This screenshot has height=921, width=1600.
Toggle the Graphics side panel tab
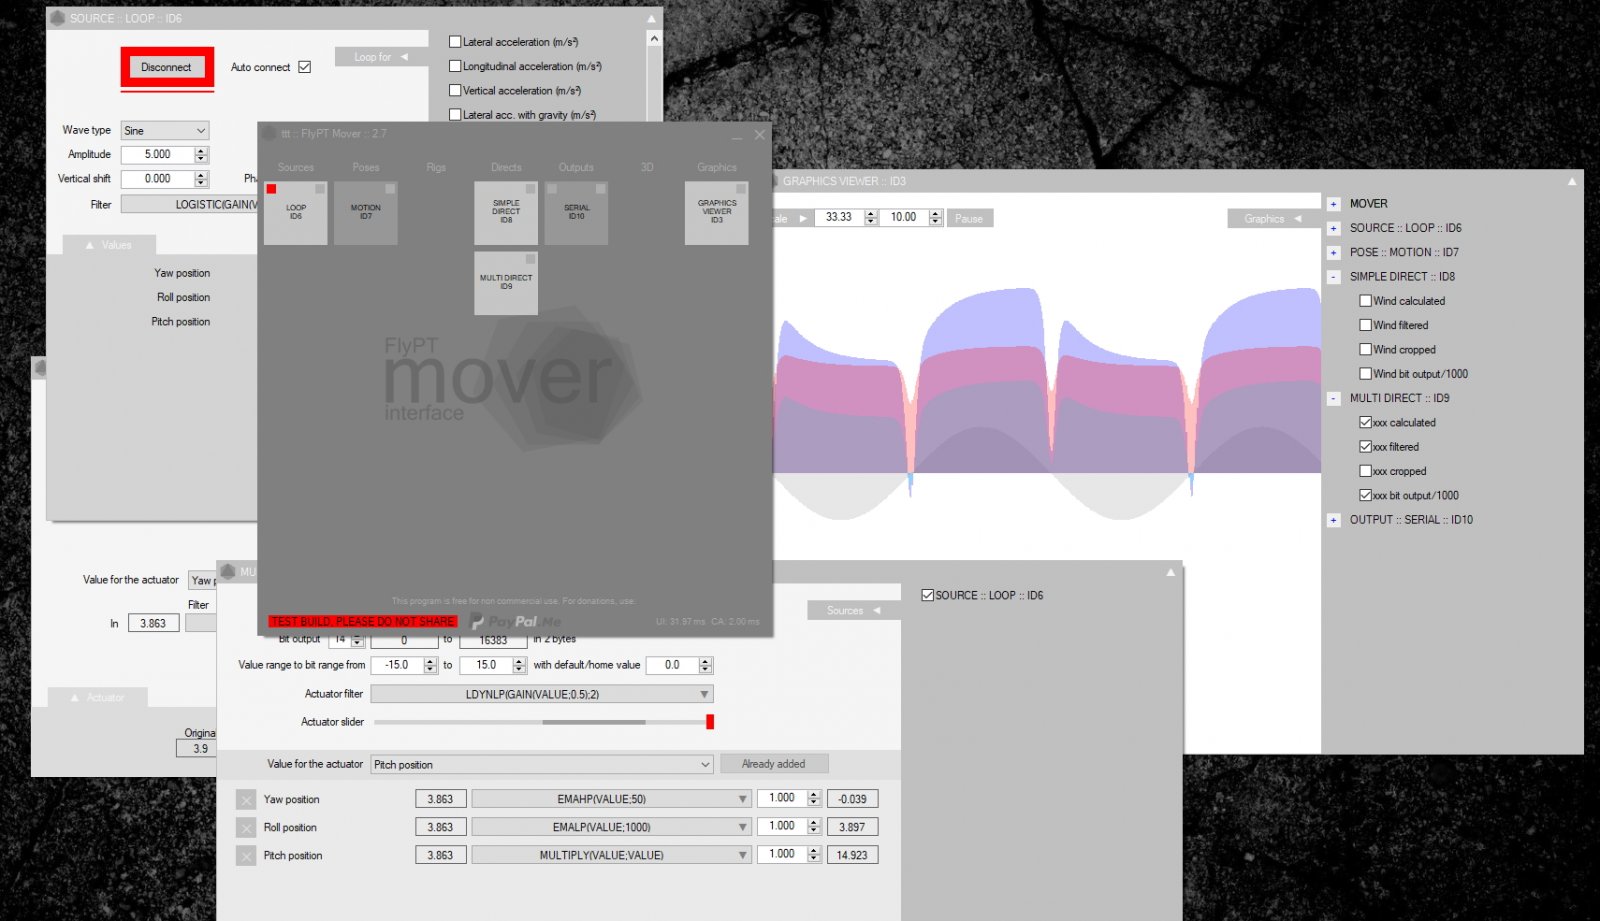point(1273,218)
